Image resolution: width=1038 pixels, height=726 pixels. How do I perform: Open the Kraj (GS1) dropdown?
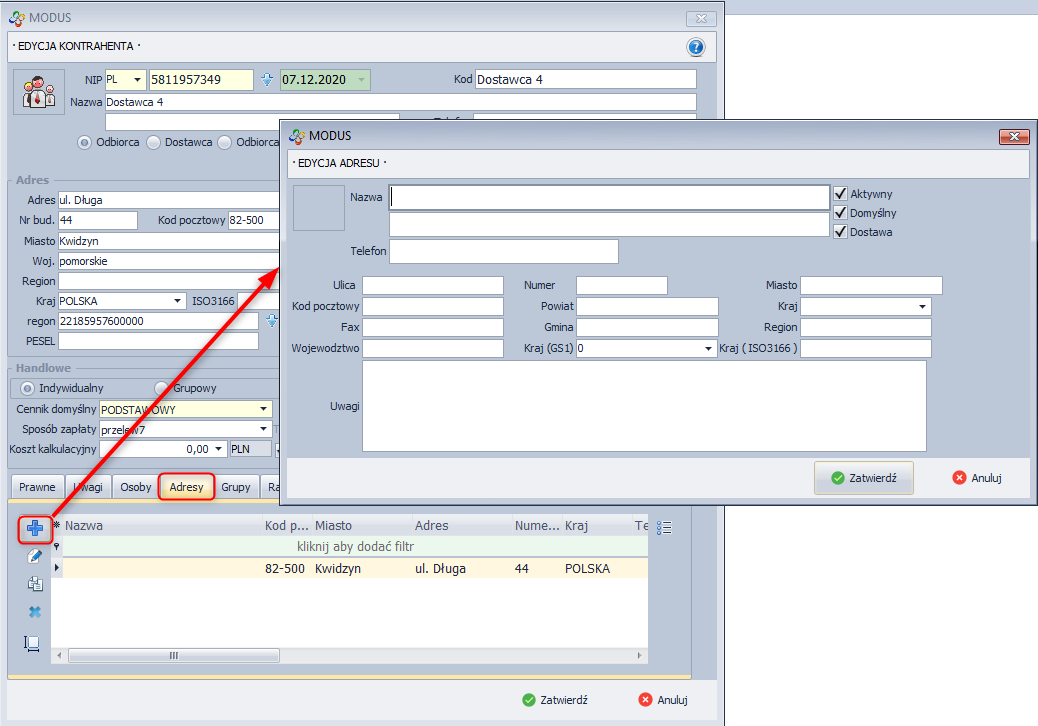point(708,349)
